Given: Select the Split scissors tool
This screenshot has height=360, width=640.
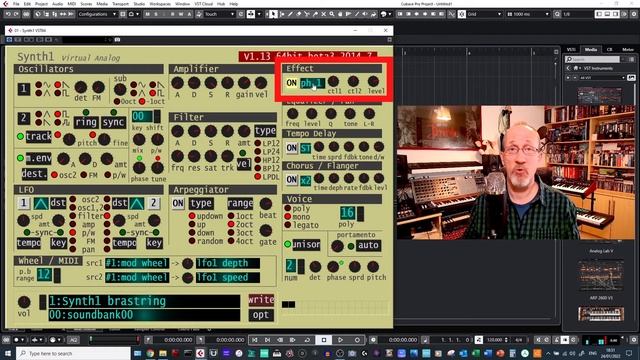Looking at the screenshot, I should (307, 14).
